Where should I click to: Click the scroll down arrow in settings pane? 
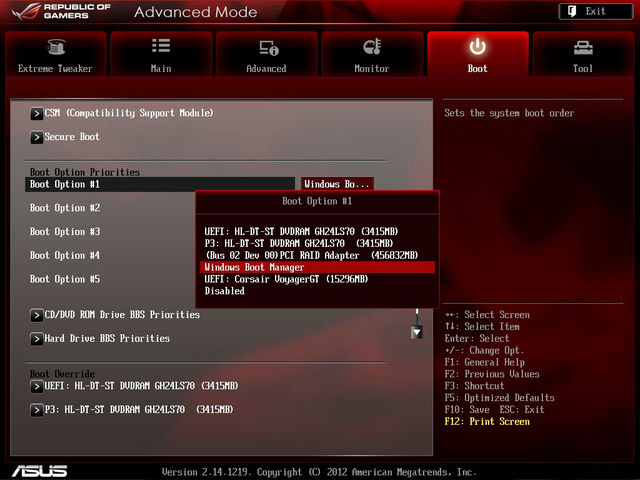pos(417,333)
